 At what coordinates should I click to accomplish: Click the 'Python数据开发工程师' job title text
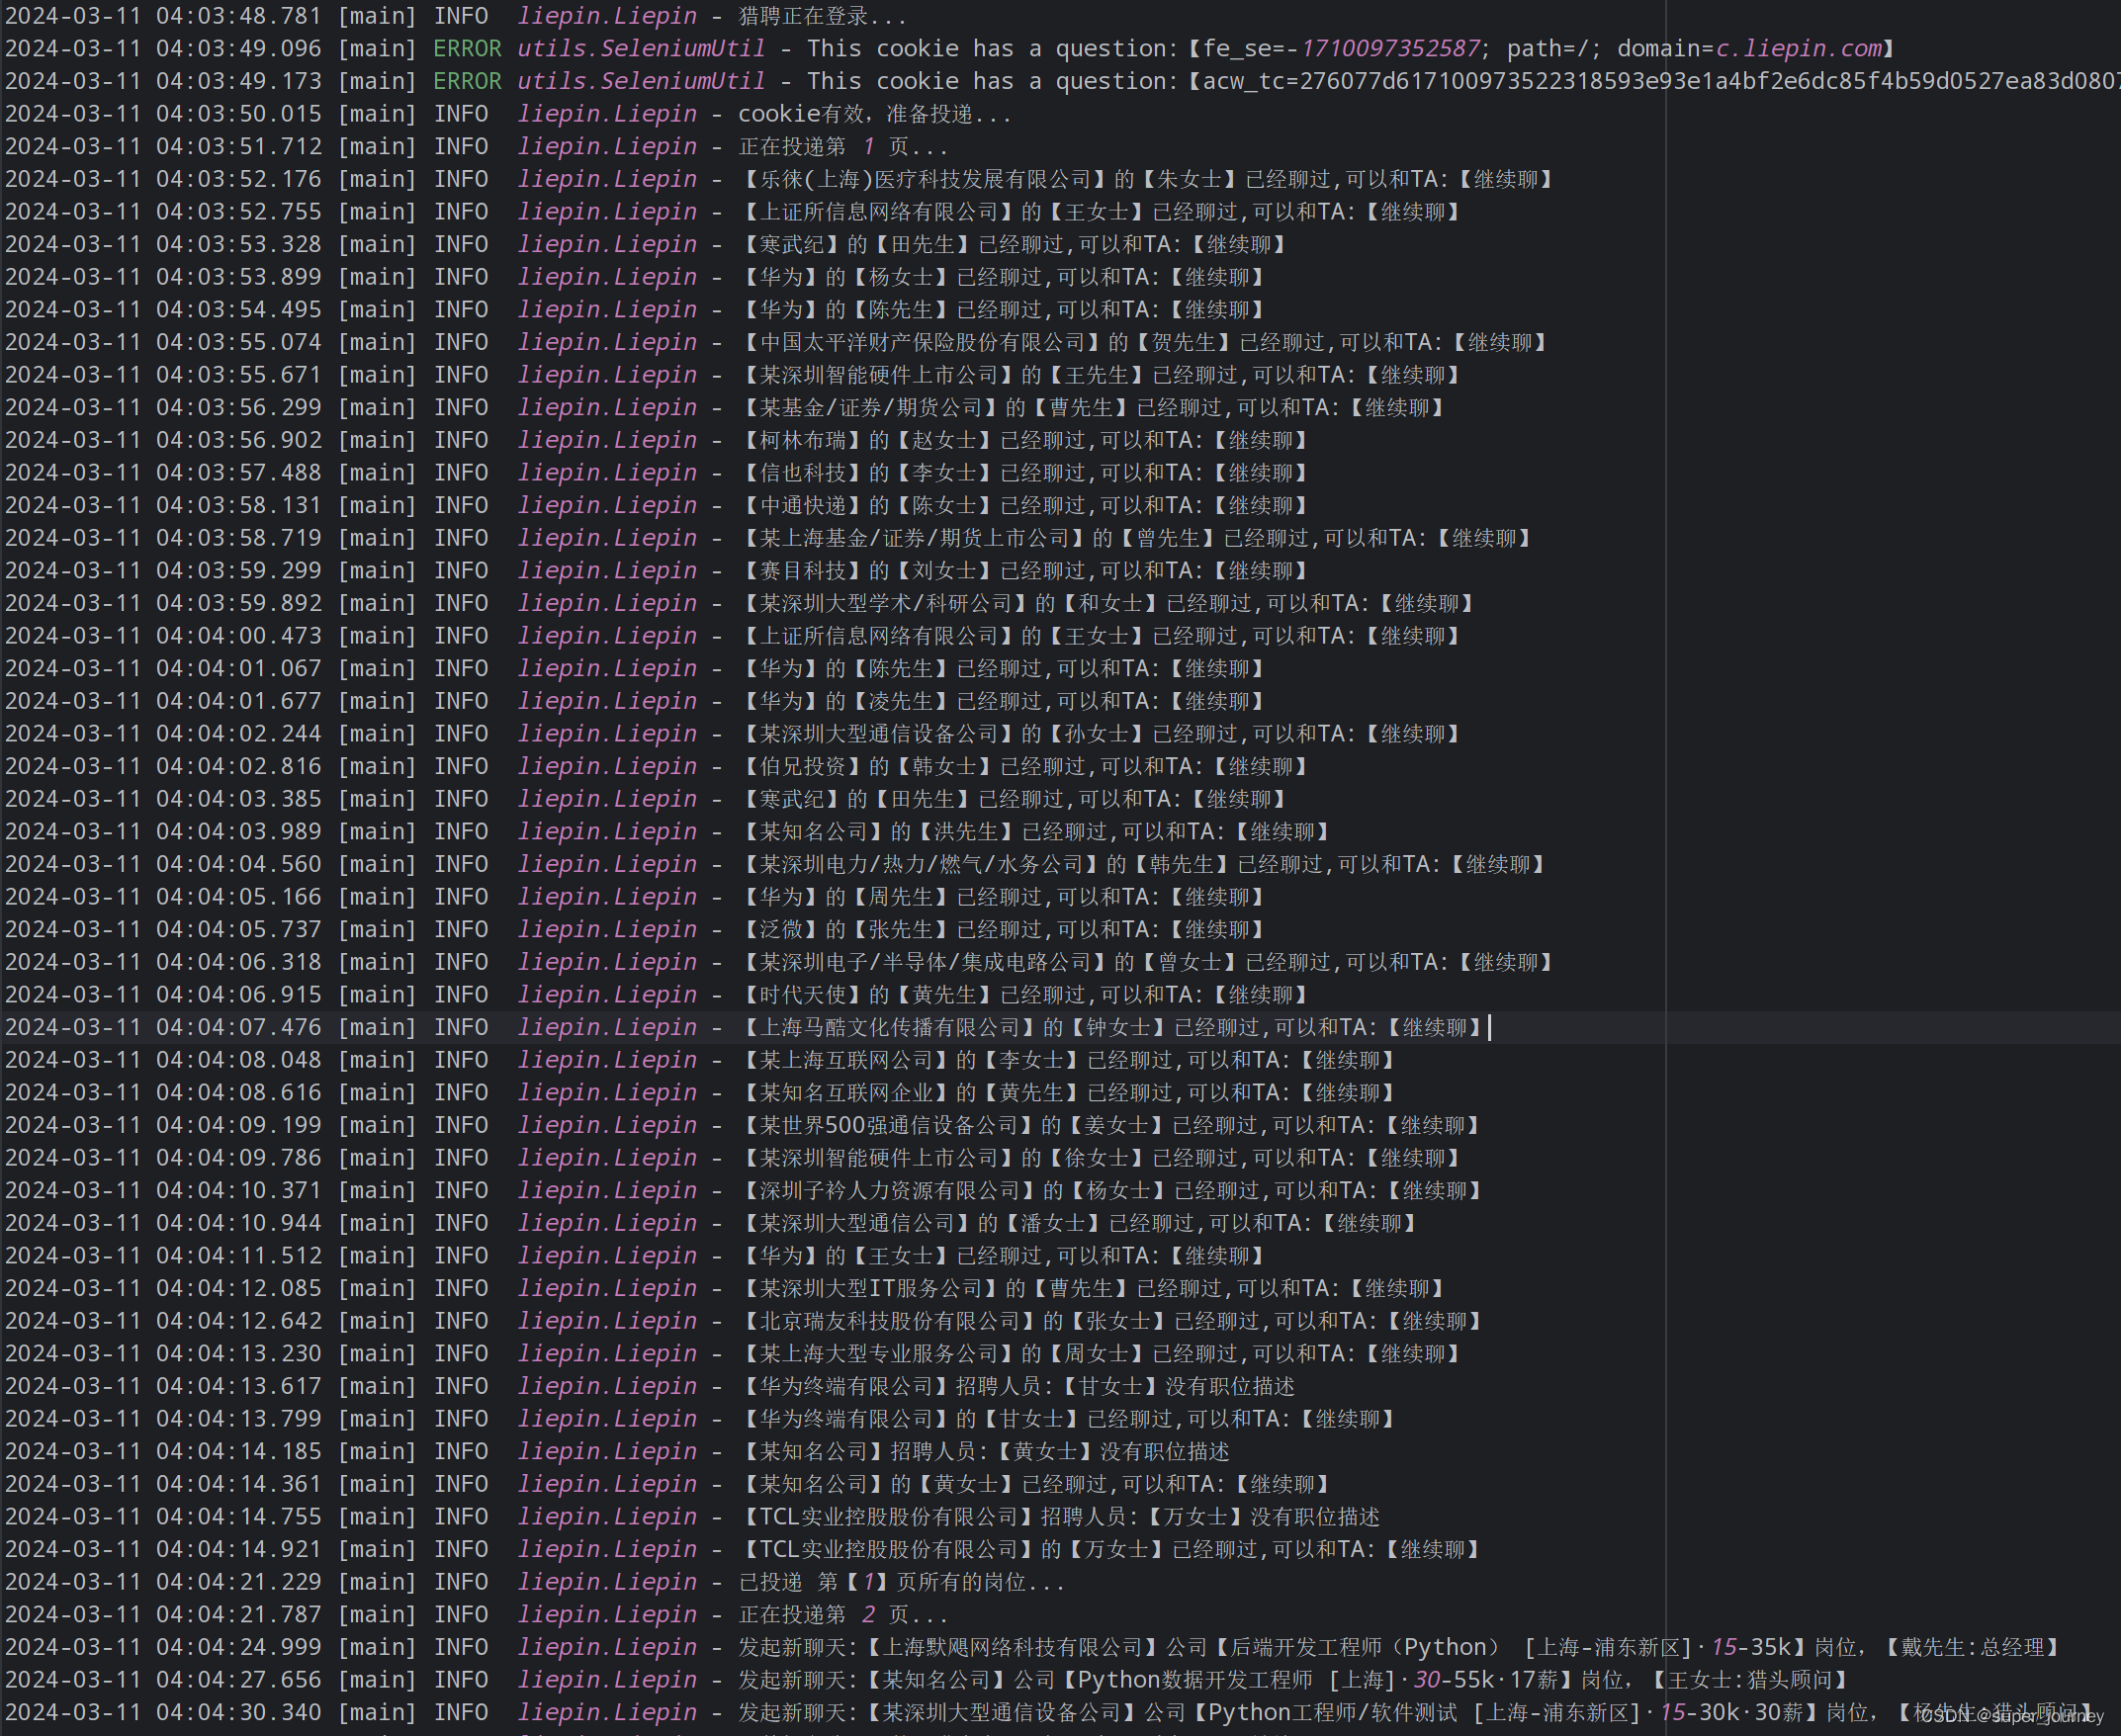point(1195,1680)
